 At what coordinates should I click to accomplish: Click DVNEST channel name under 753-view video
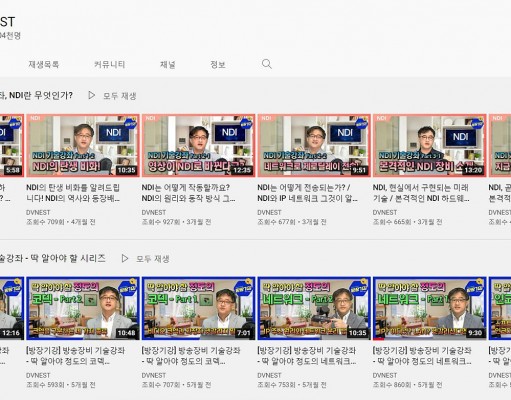coord(269,375)
